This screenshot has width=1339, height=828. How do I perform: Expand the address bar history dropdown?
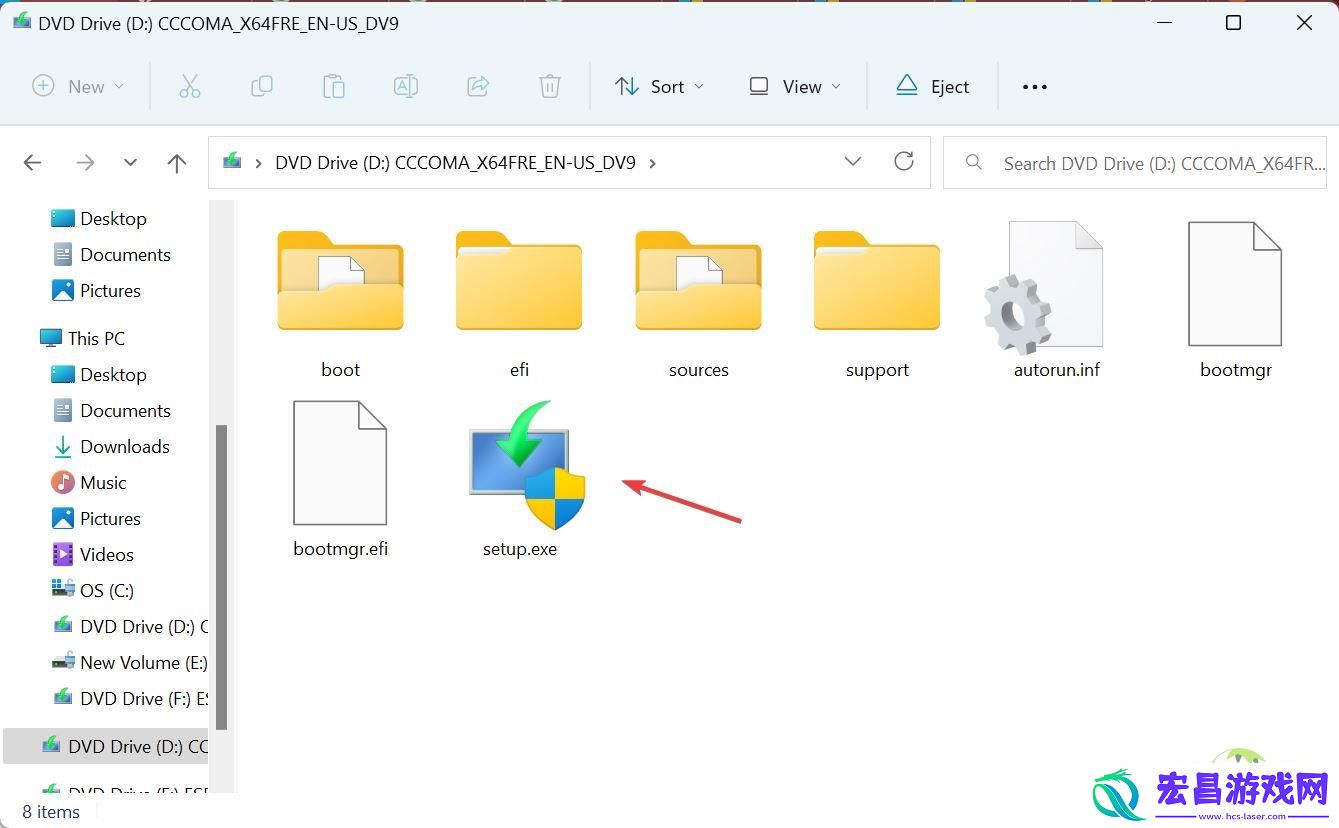(x=853, y=162)
